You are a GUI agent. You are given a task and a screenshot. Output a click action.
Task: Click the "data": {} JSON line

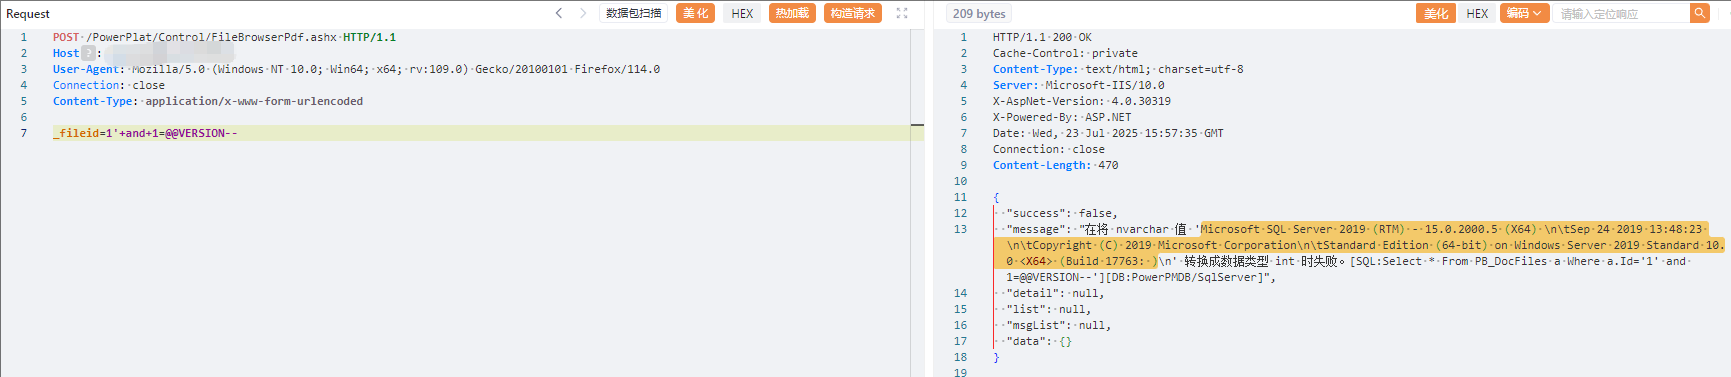point(1039,341)
